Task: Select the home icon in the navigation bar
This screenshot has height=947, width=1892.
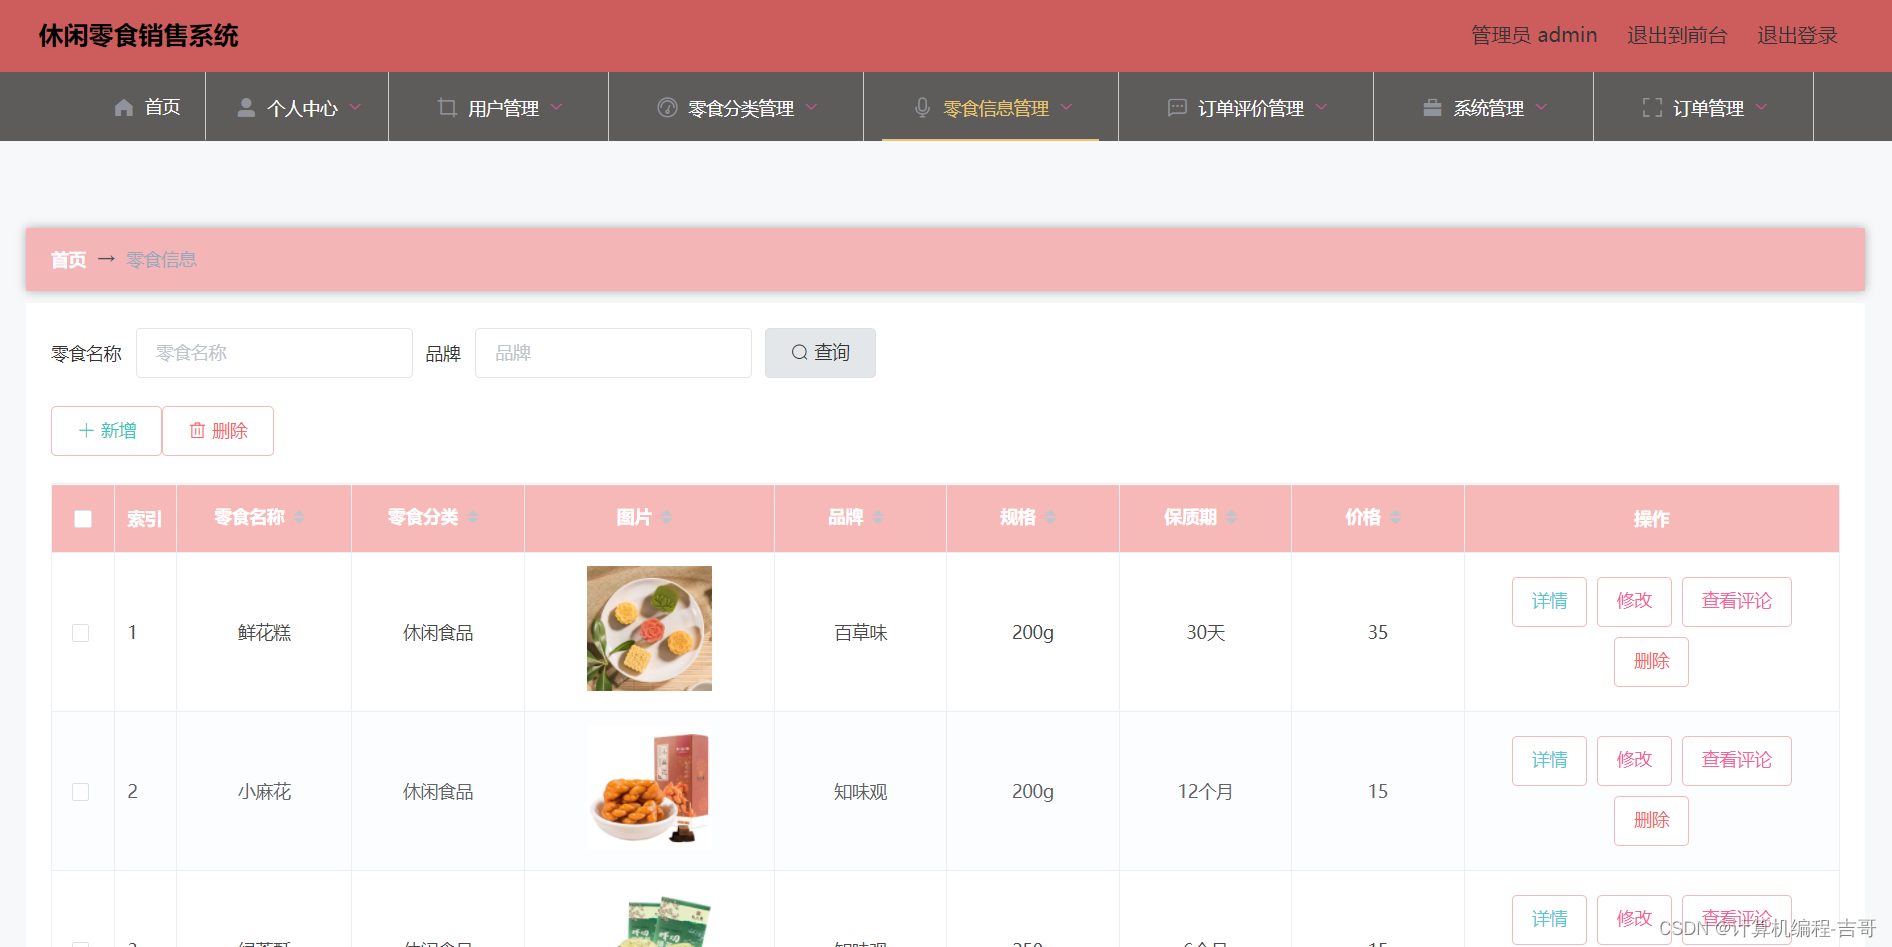Action: 123,107
